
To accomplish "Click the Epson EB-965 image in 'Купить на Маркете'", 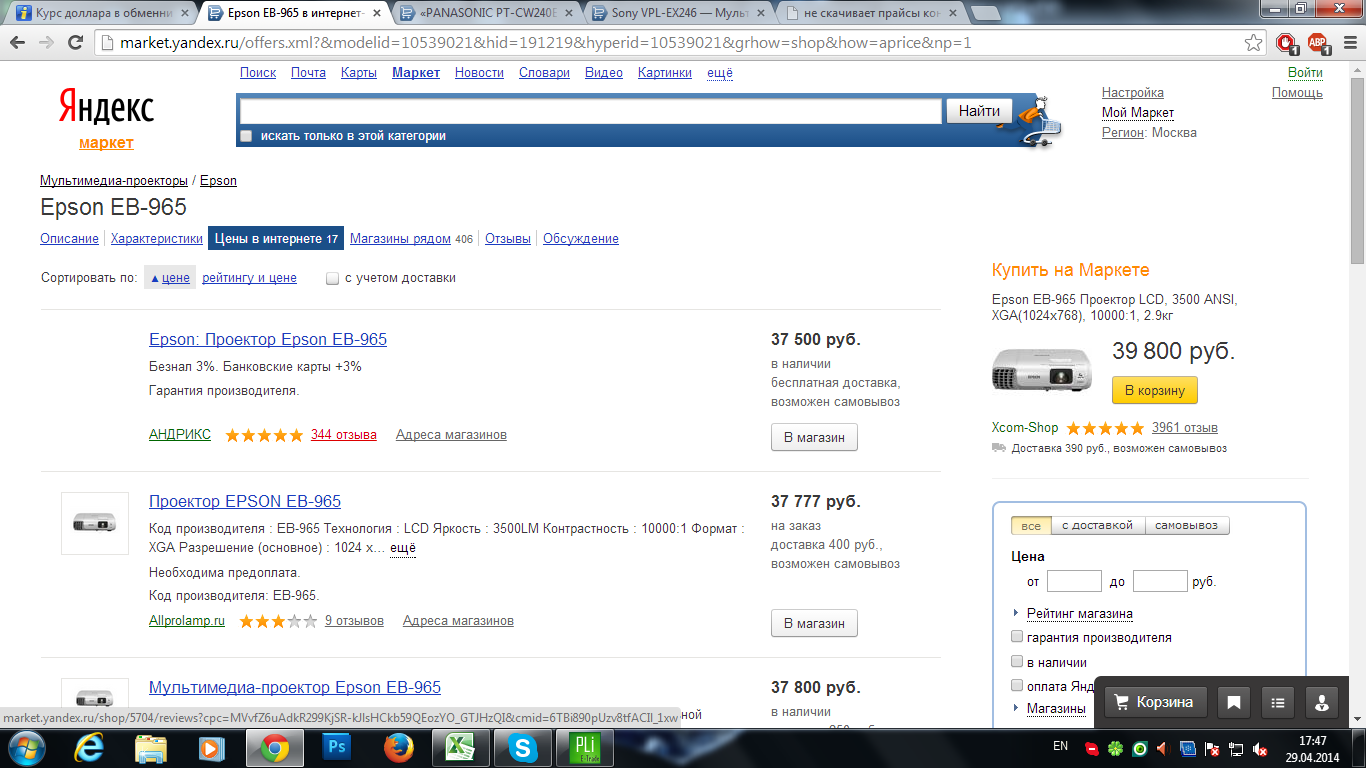I will tap(1041, 369).
